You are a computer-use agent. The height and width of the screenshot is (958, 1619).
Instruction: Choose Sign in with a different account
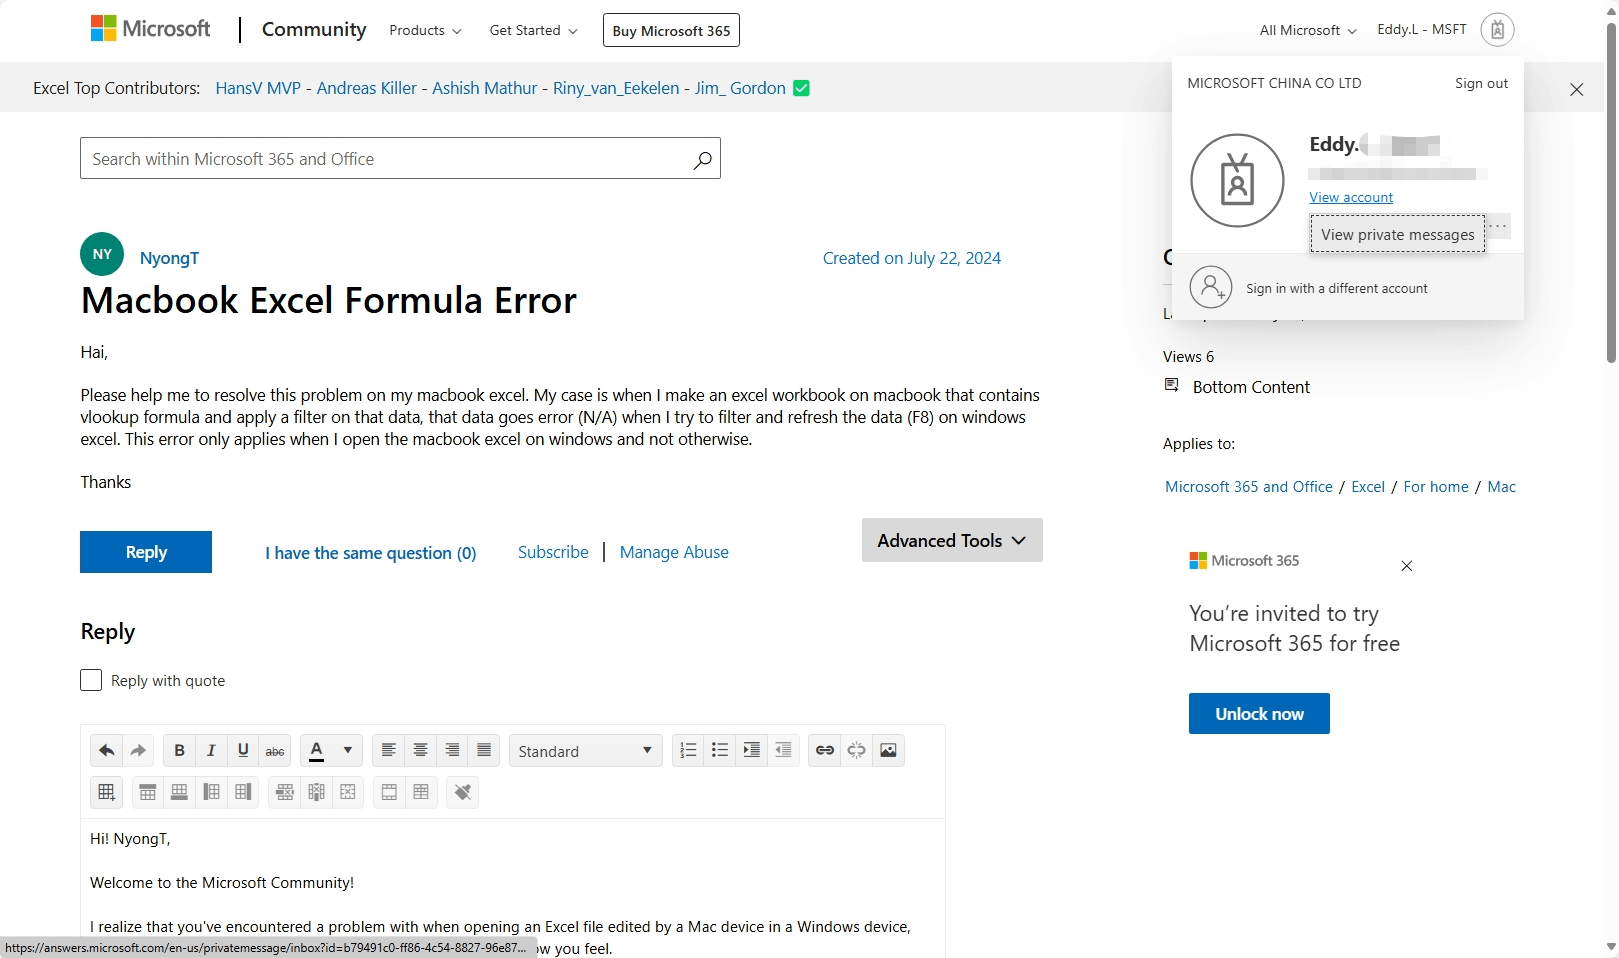pyautogui.click(x=1348, y=288)
